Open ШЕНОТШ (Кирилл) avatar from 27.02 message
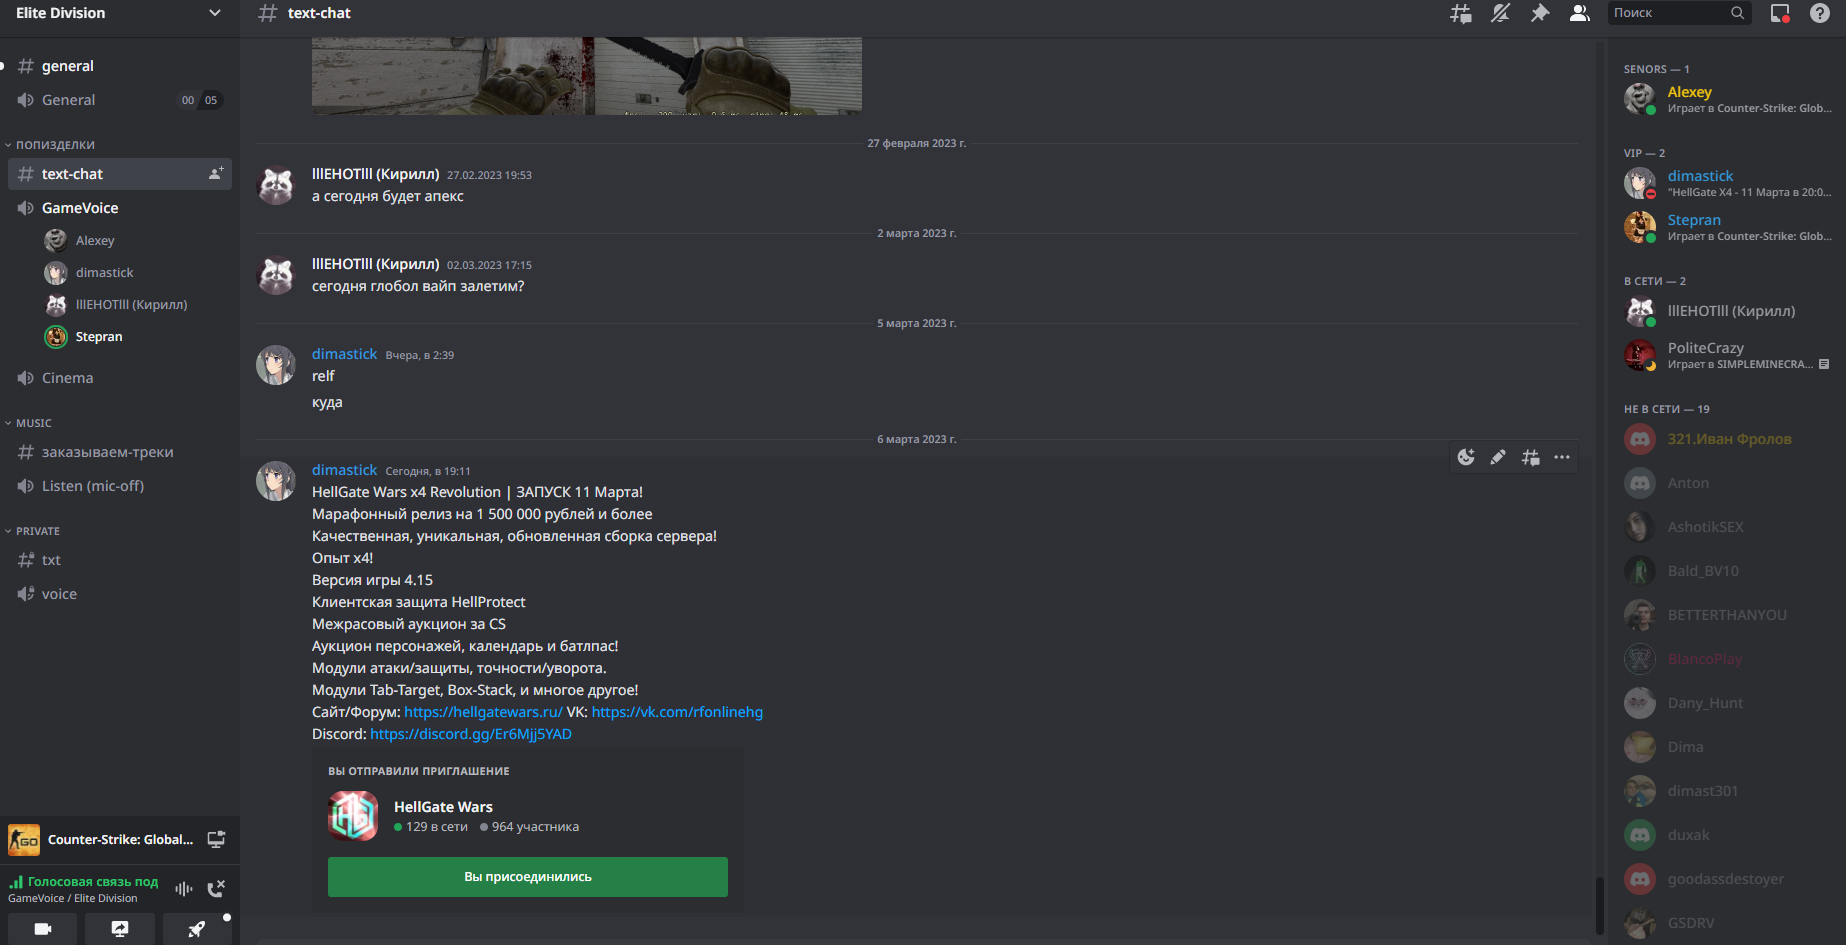1846x945 pixels. tap(276, 186)
